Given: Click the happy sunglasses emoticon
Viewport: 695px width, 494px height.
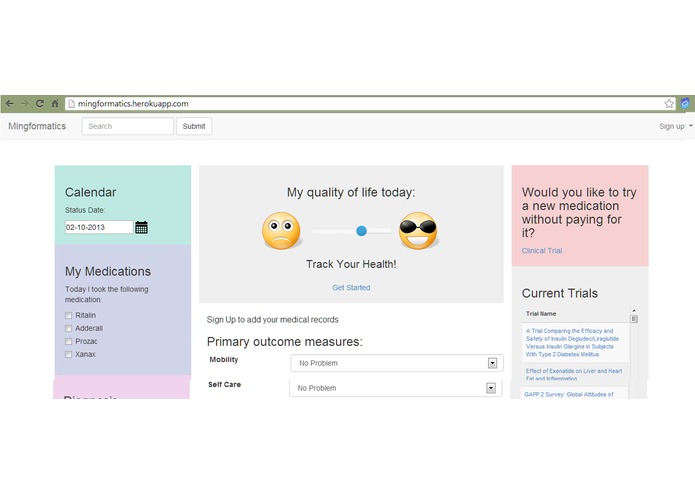Looking at the screenshot, I should click(x=418, y=231).
